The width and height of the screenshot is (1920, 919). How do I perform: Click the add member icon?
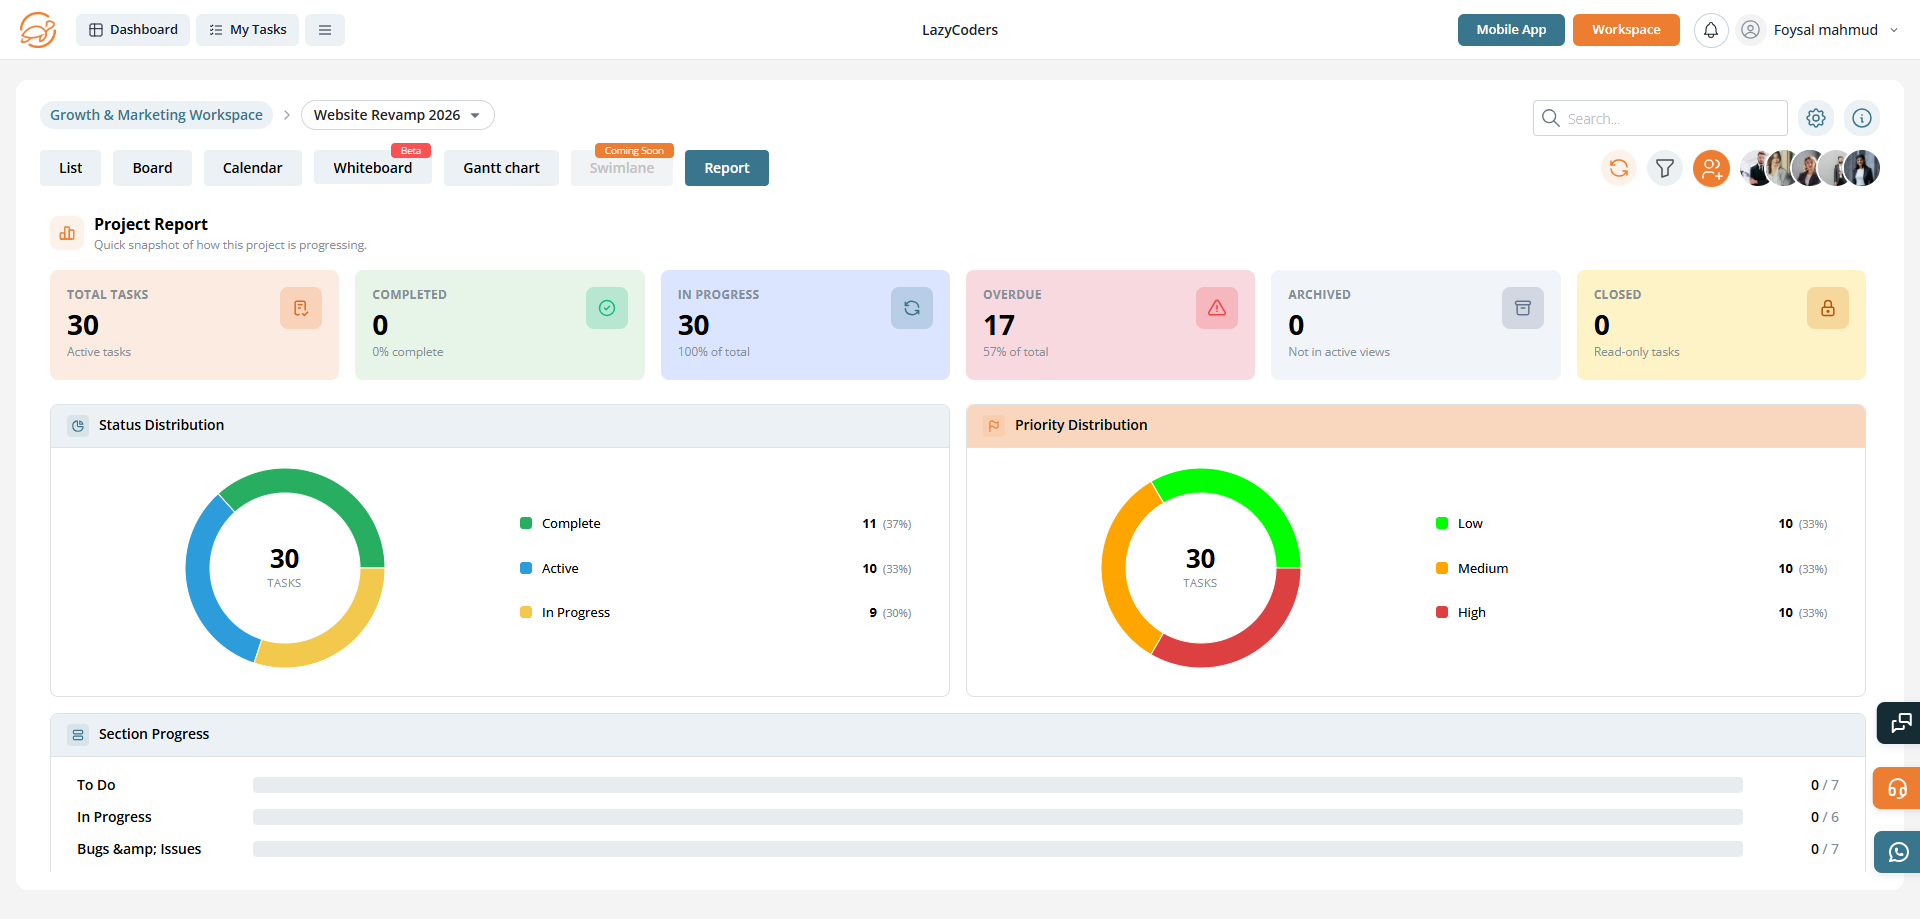(x=1711, y=168)
